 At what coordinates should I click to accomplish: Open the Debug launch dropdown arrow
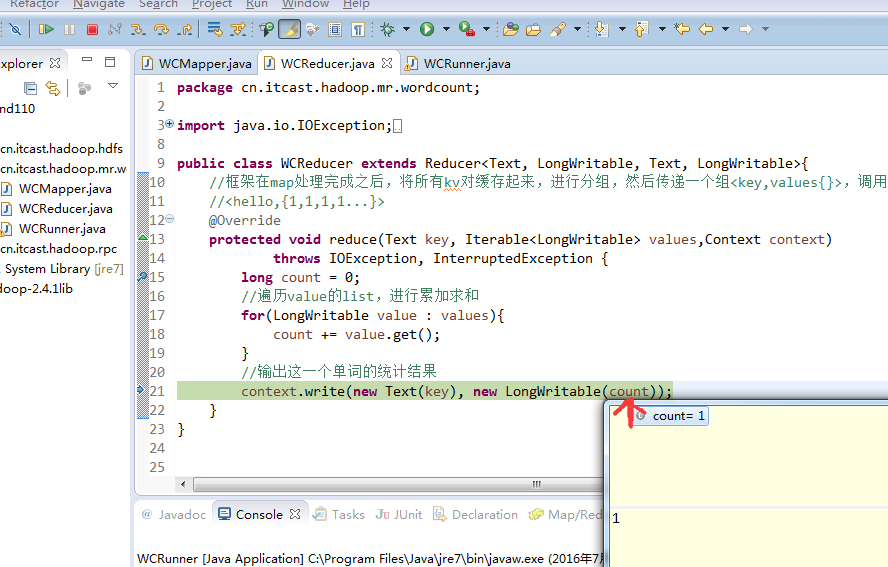[407, 29]
